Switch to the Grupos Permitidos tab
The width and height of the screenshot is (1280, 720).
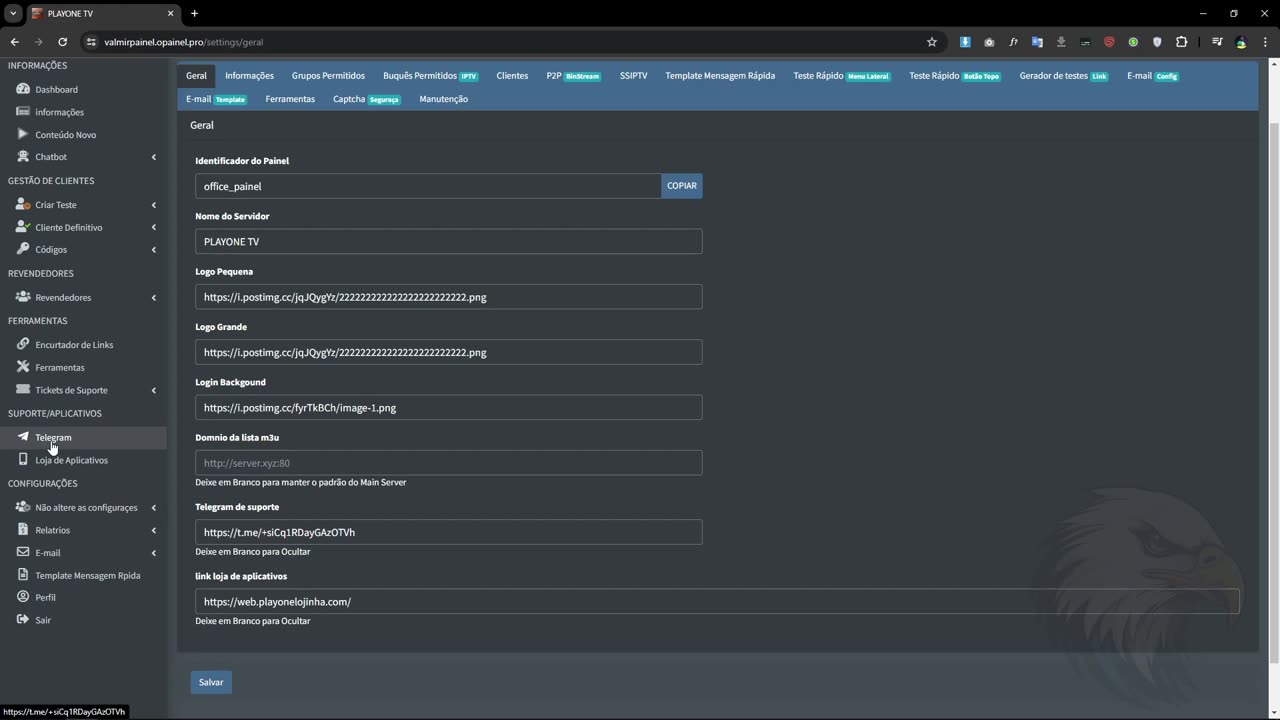[x=328, y=76]
